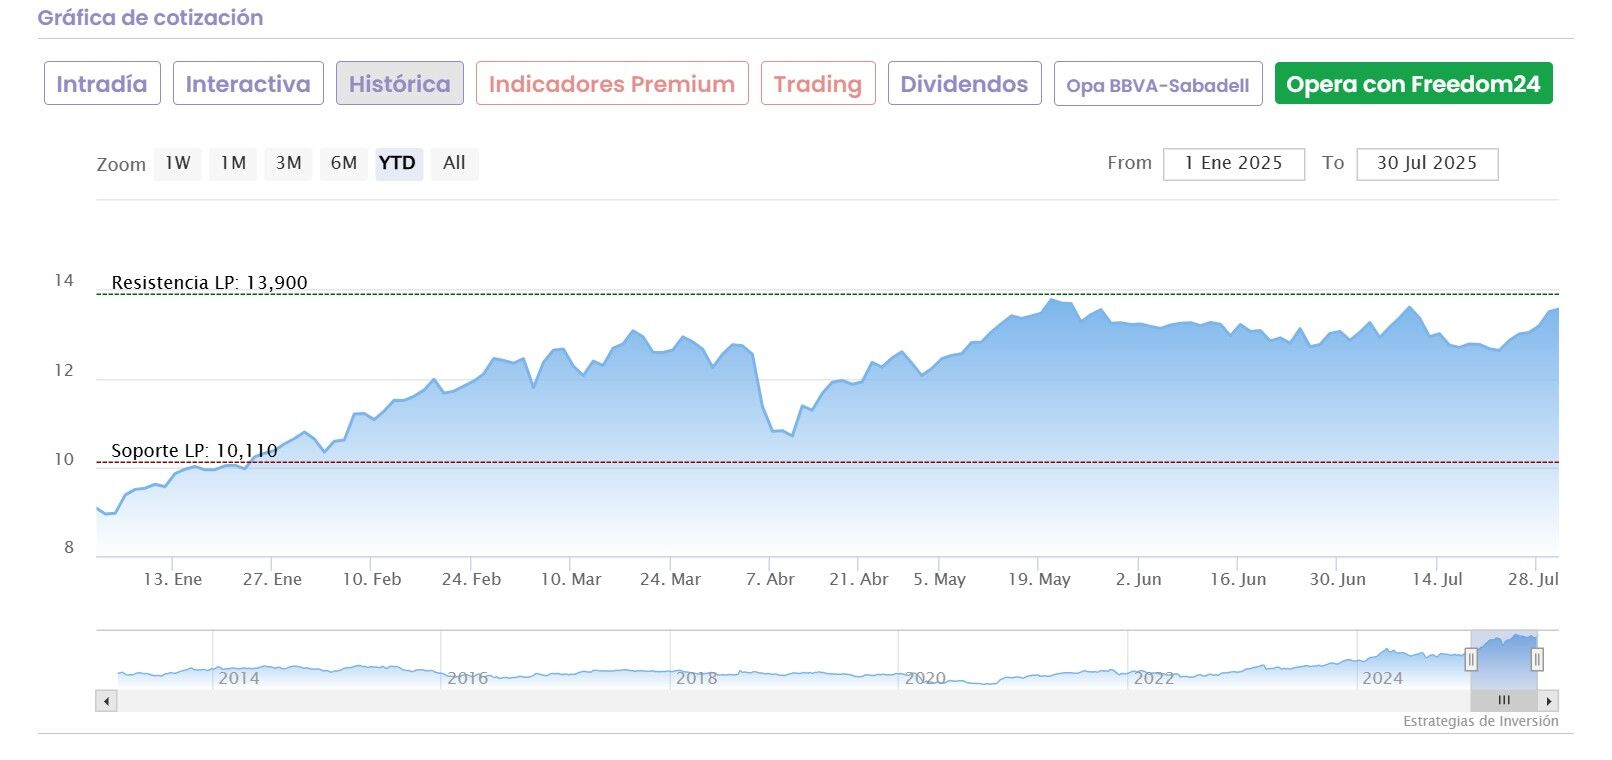Click the Trading tab
The height and width of the screenshot is (760, 1612).
coord(817,84)
